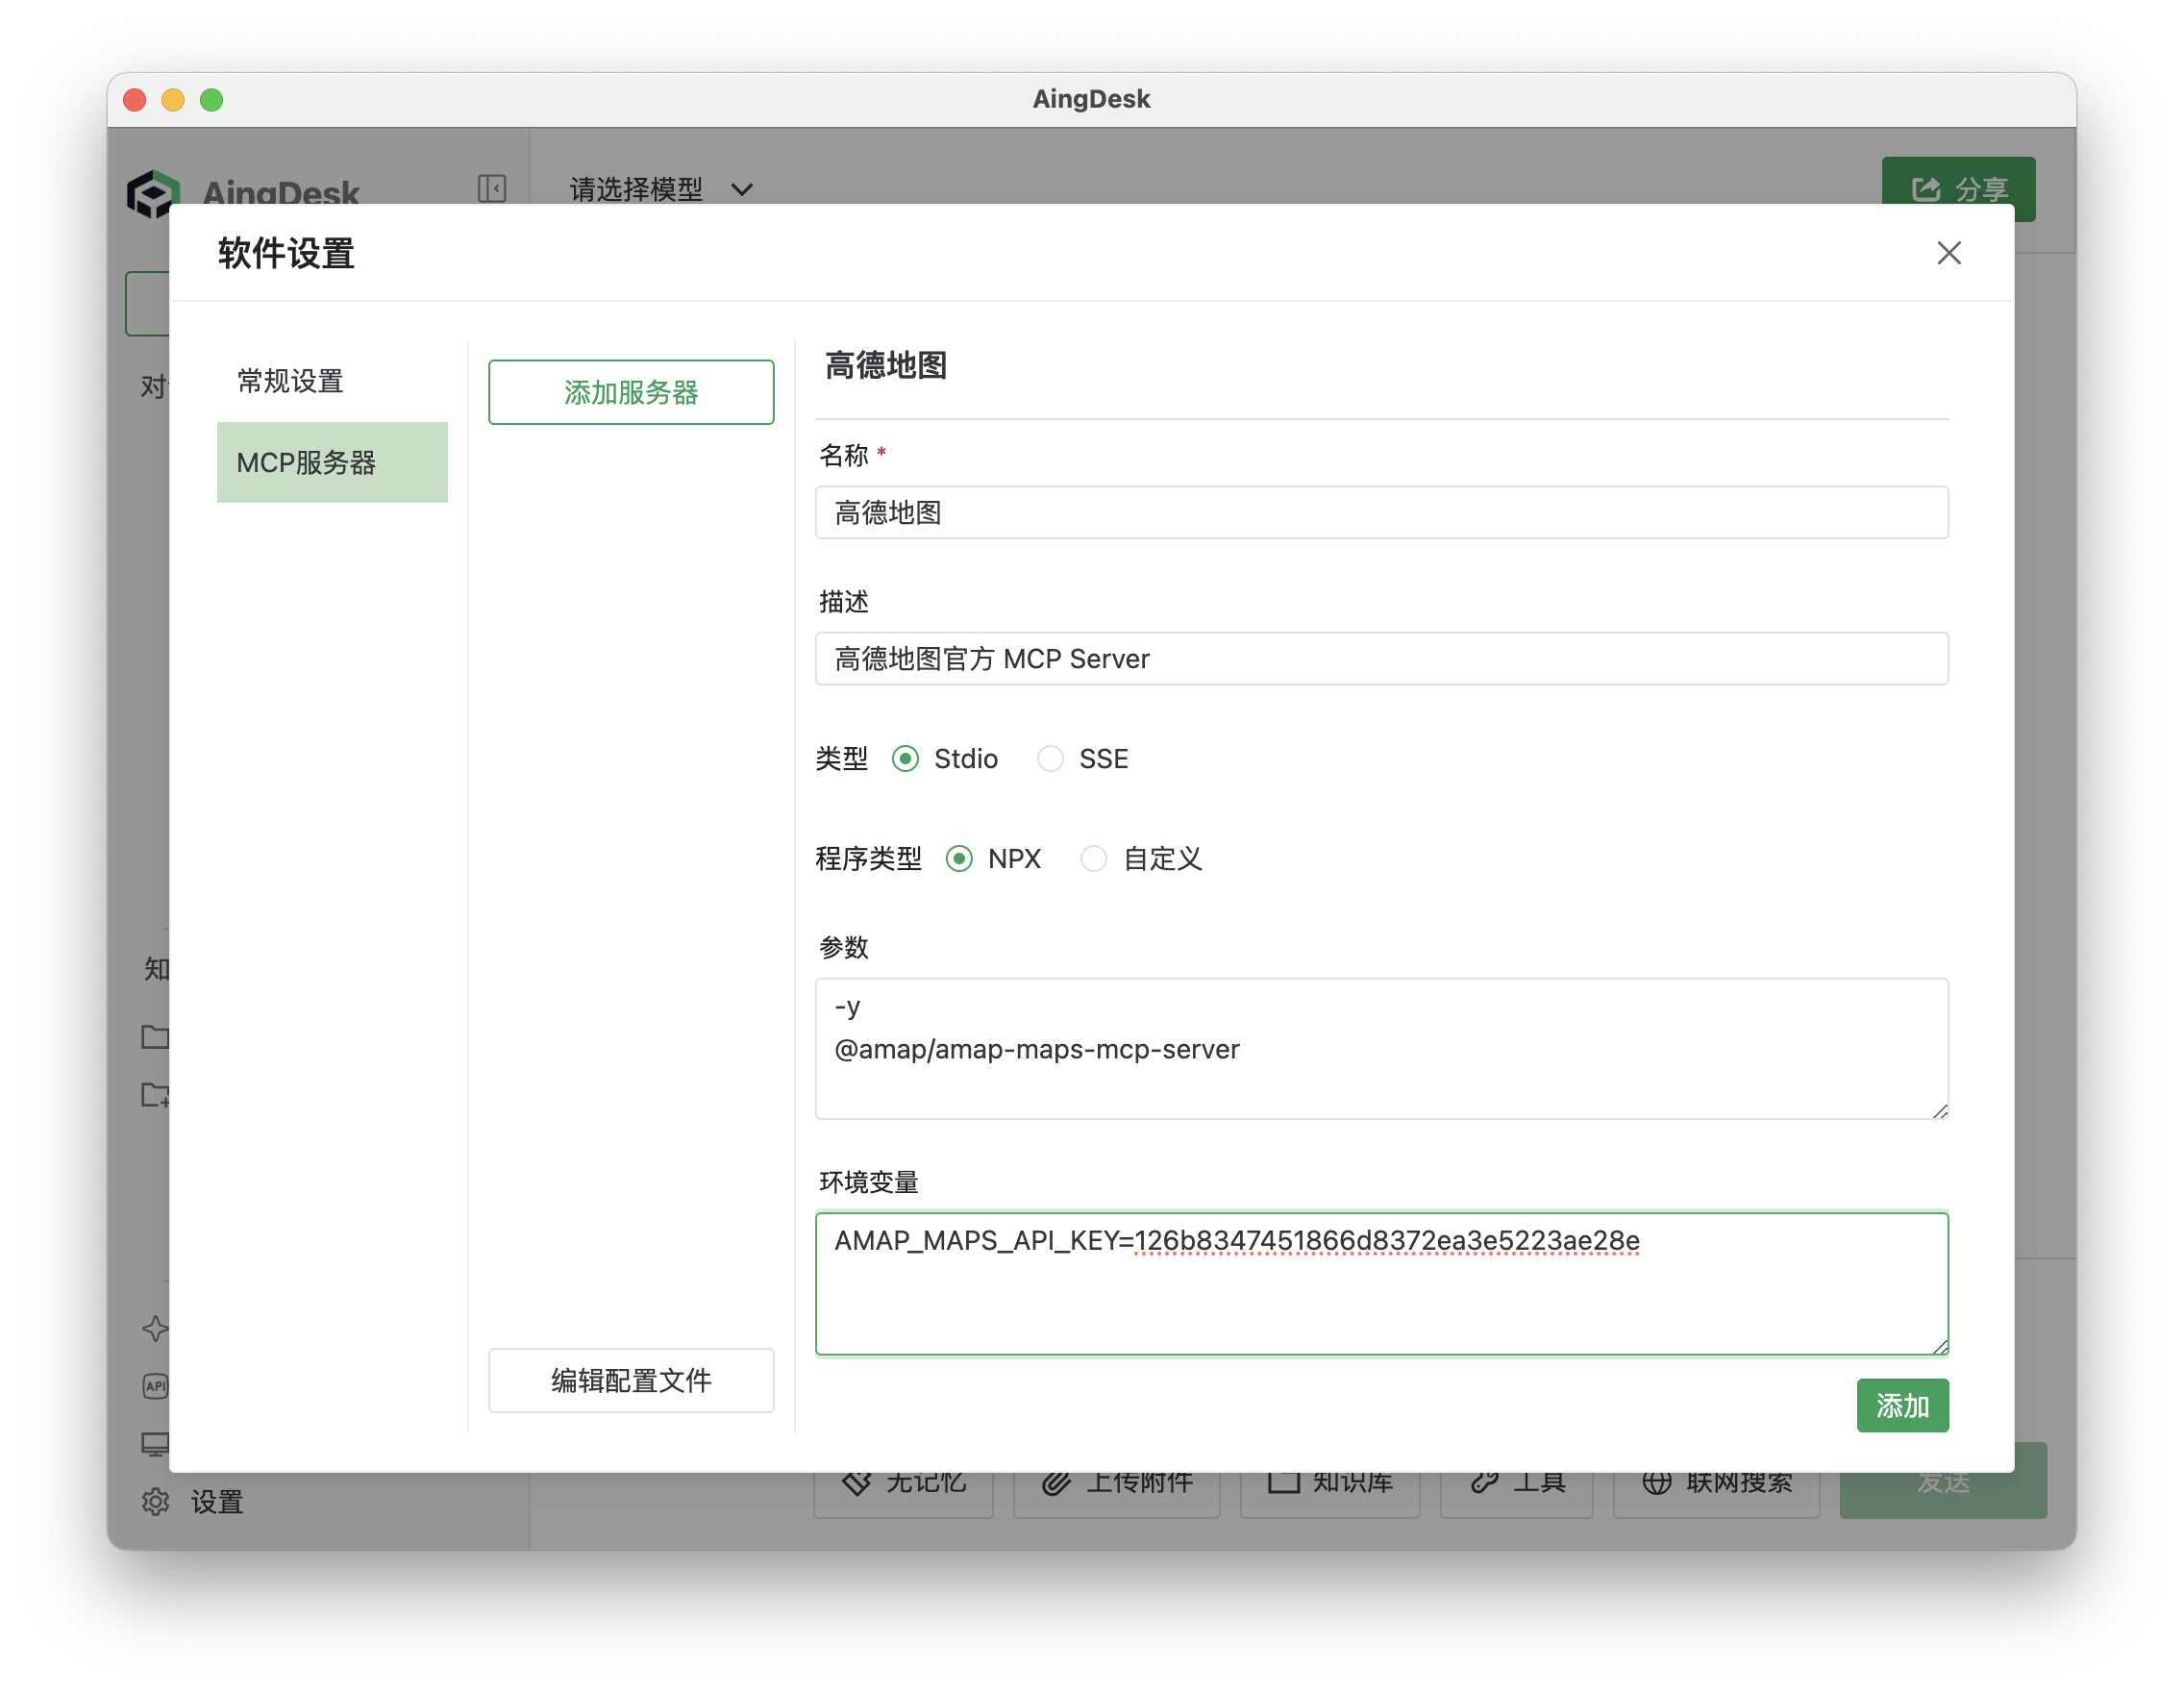Select the SSE type radio button

[x=1050, y=759]
